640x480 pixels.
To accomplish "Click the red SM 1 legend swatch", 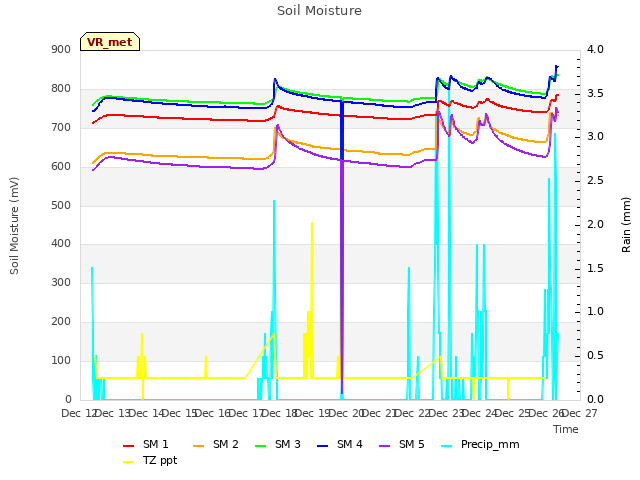I will coord(129,446).
